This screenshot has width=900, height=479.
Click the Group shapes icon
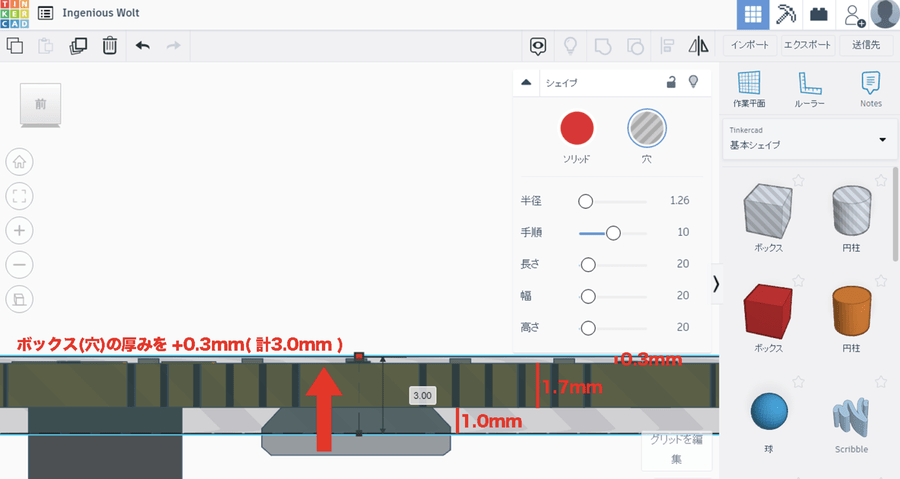point(603,46)
